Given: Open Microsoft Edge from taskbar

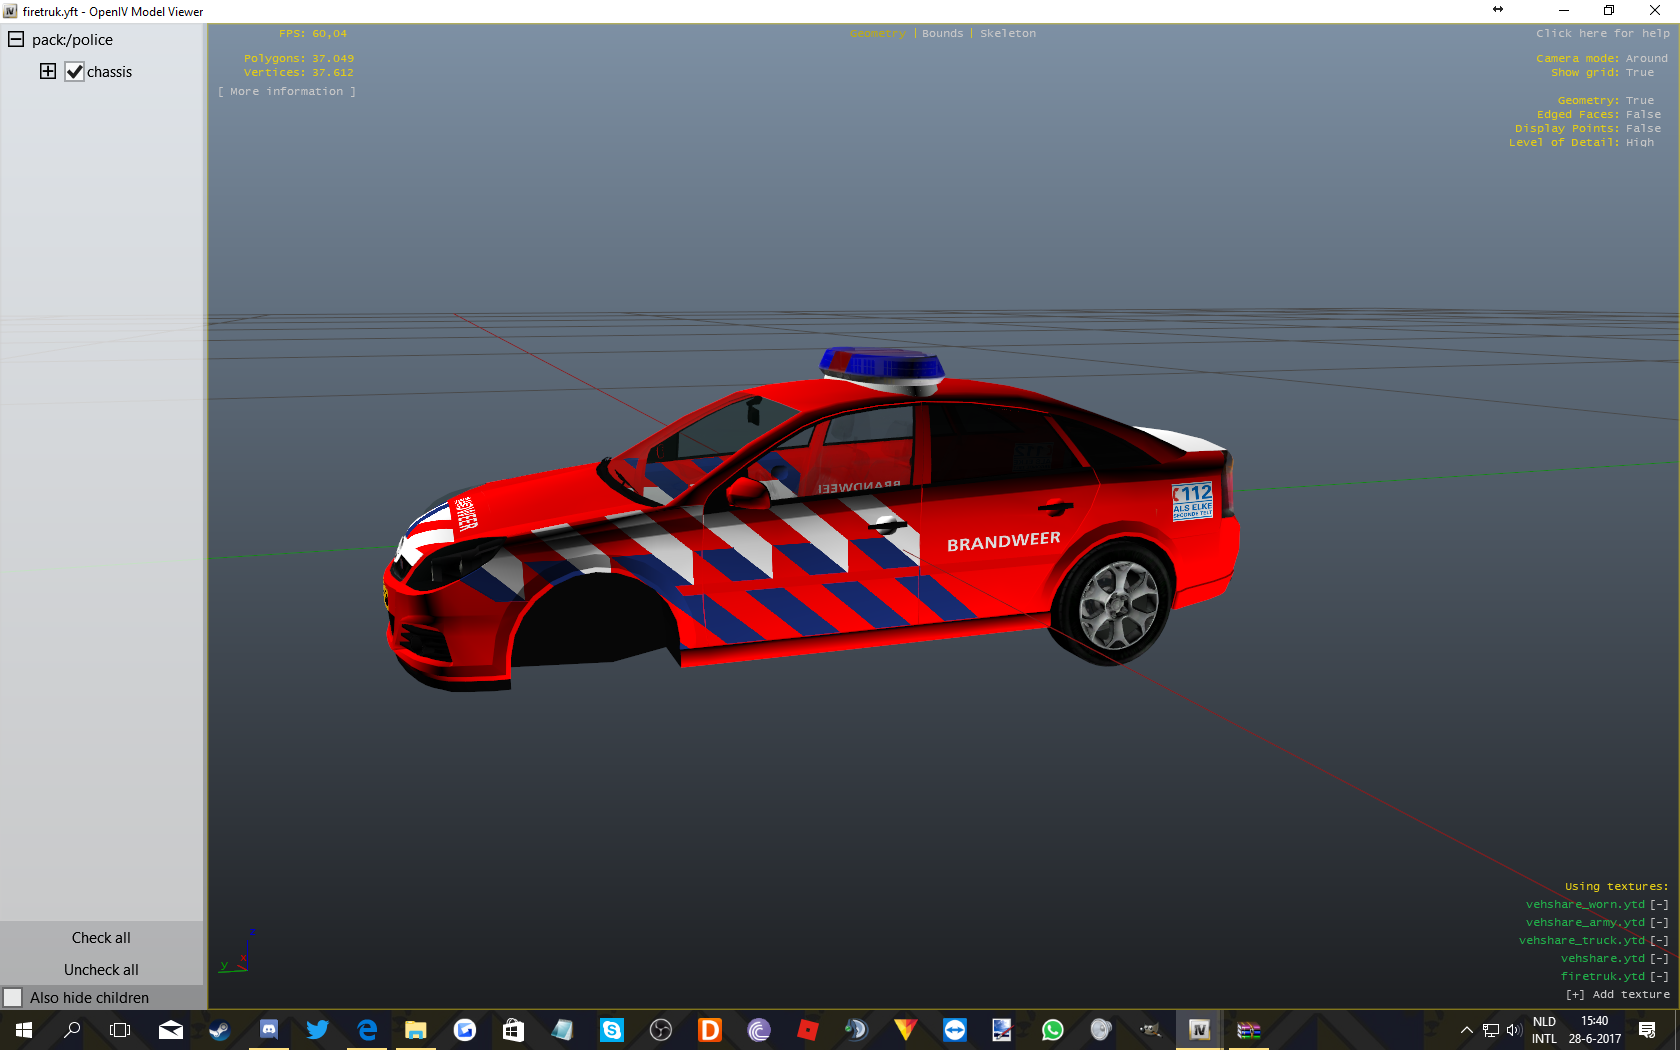Looking at the screenshot, I should pos(366,1030).
